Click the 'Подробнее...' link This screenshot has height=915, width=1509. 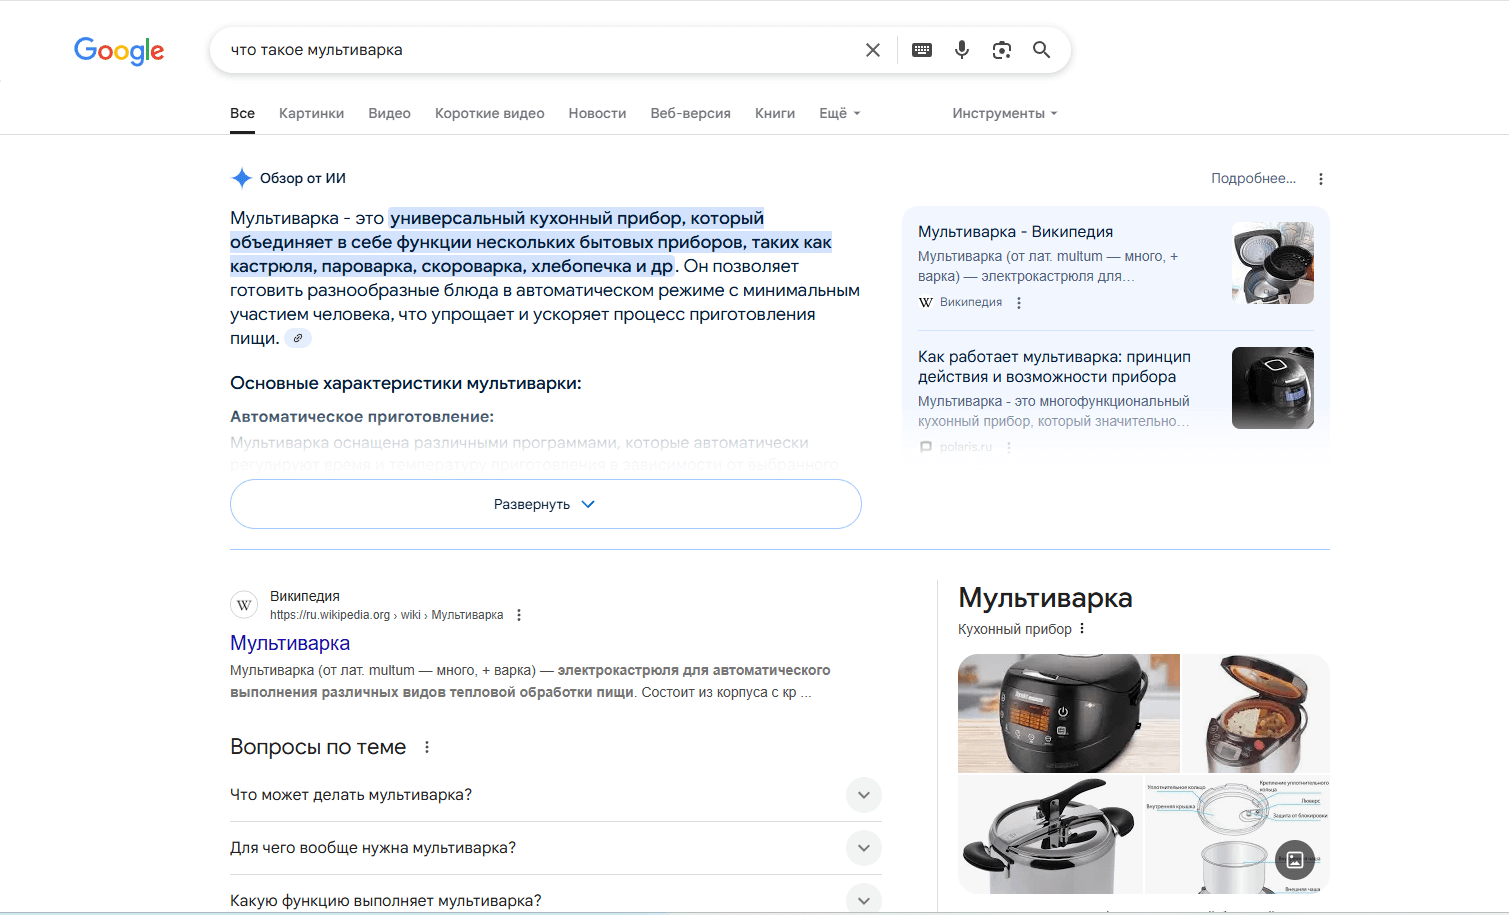1253,178
